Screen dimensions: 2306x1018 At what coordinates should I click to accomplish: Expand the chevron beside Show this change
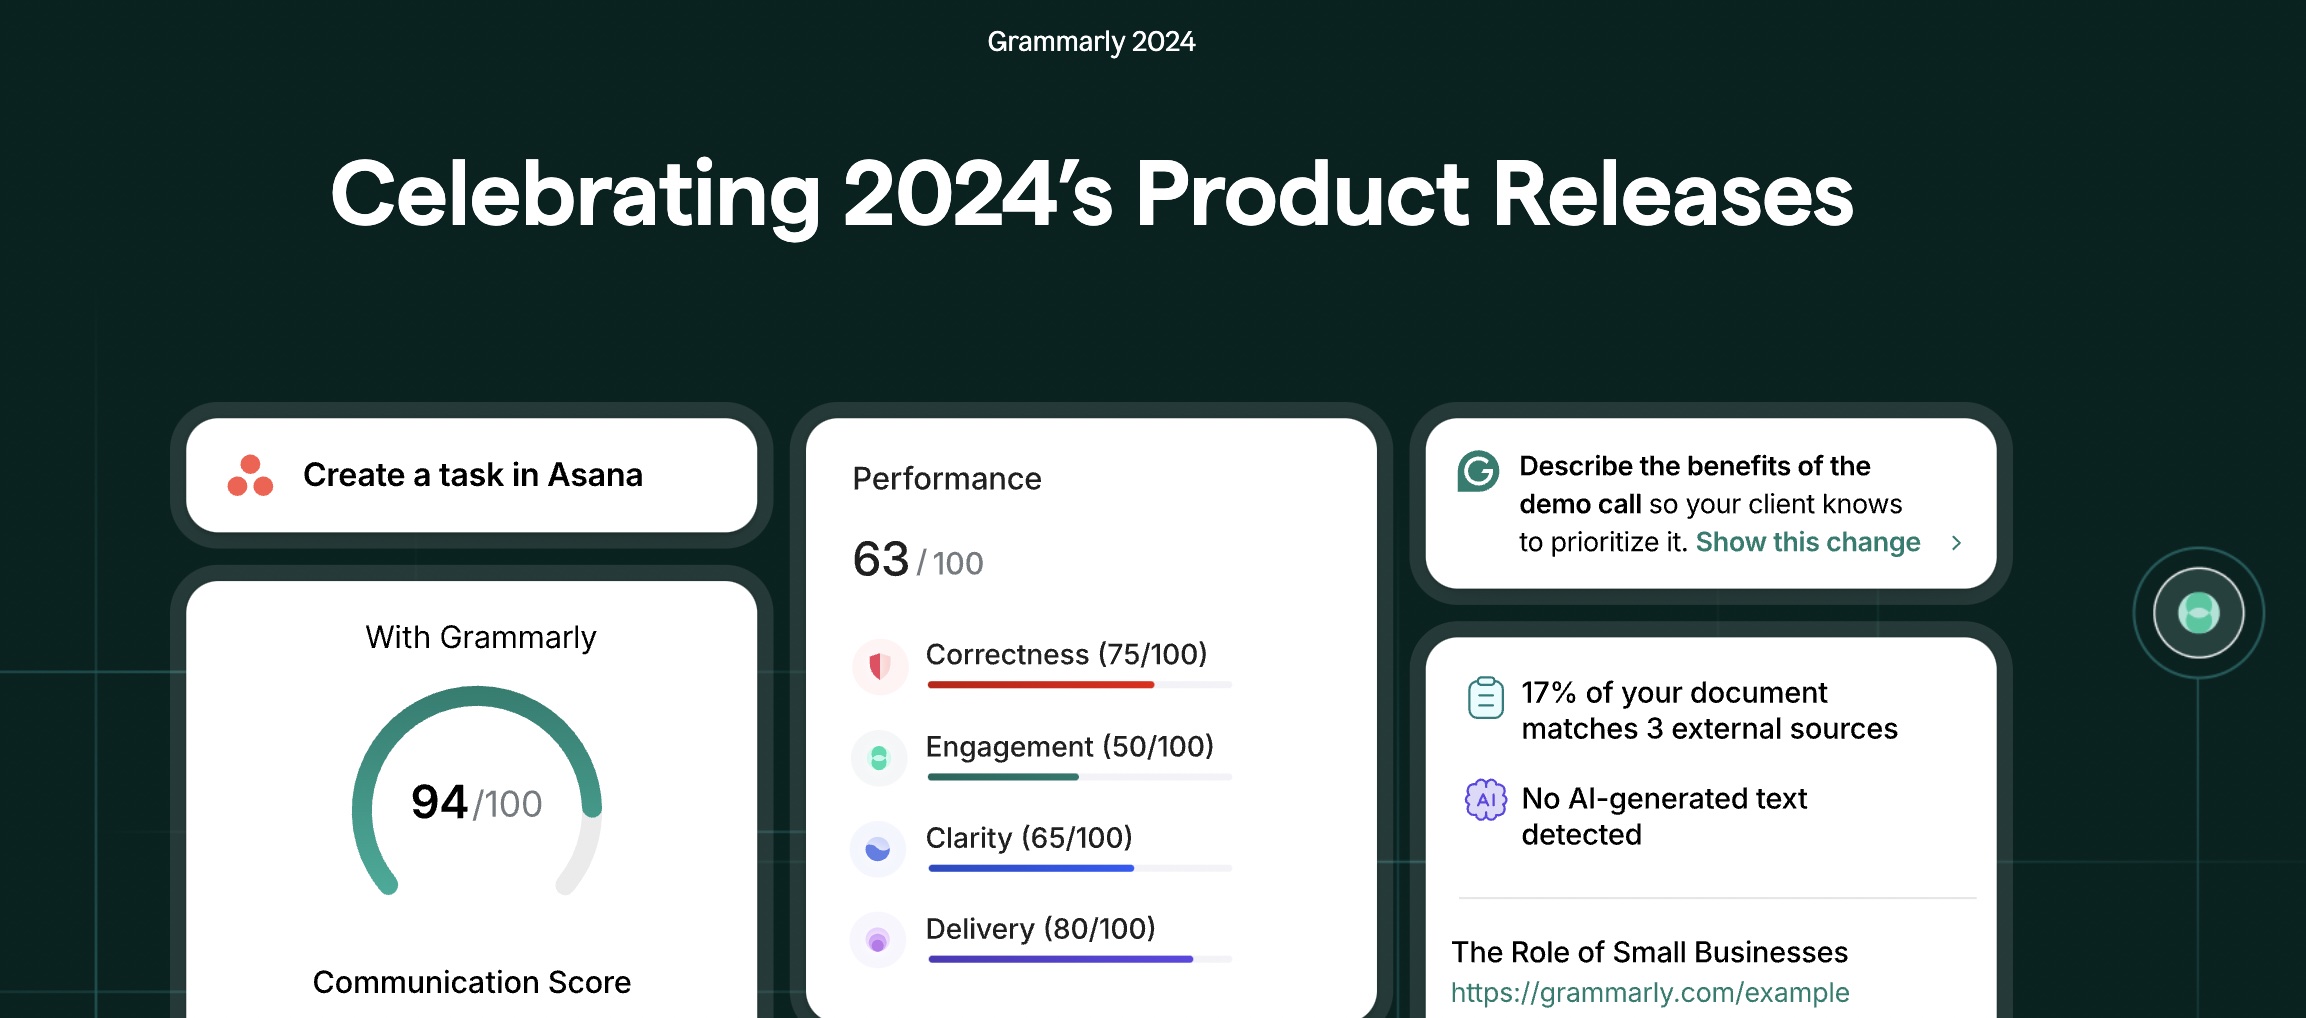pyautogui.click(x=1957, y=543)
